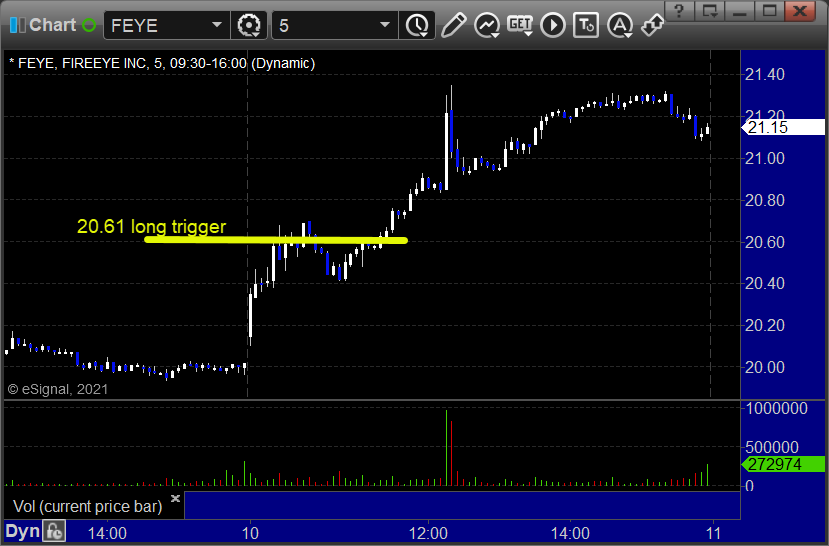Click the blue Chart window icon
Image resolution: width=829 pixels, height=546 pixels.
click(x=17, y=25)
